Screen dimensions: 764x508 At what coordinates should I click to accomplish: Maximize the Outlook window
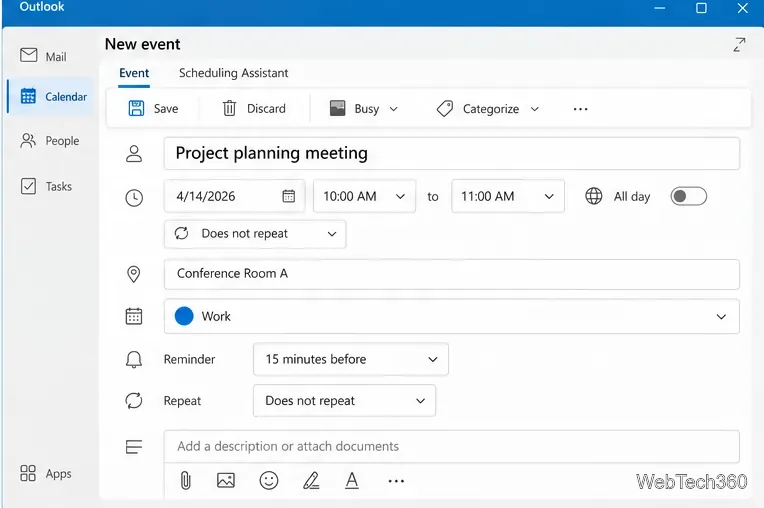pos(701,8)
